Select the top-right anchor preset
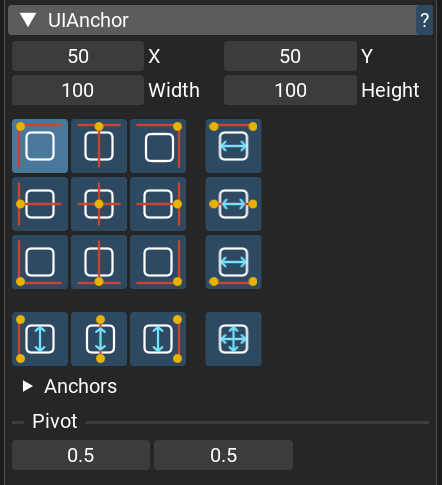Image resolution: width=442 pixels, height=485 pixels. coord(158,146)
